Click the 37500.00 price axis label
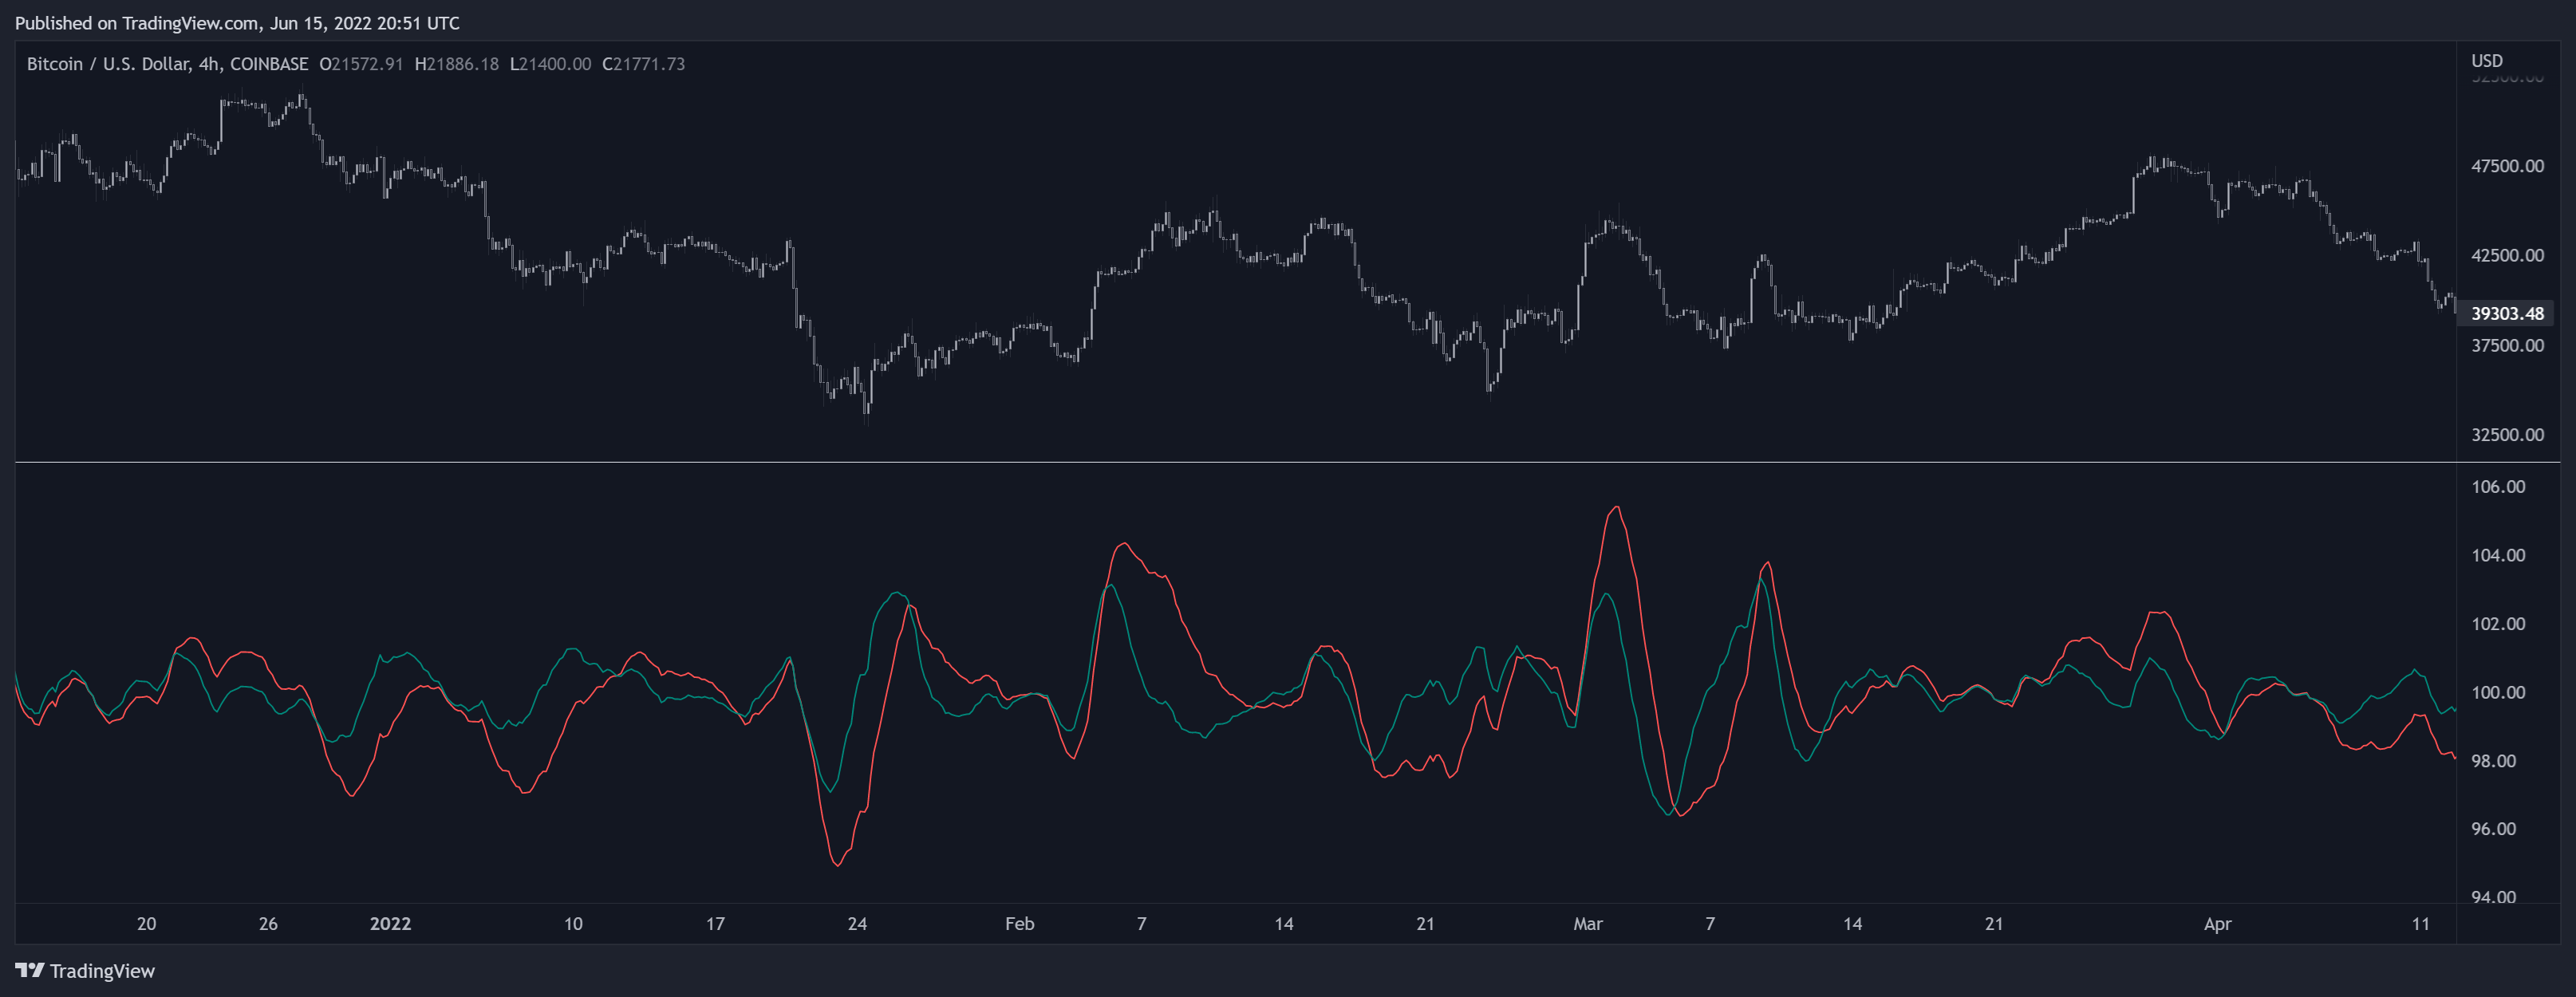This screenshot has width=2576, height=997. (2507, 345)
